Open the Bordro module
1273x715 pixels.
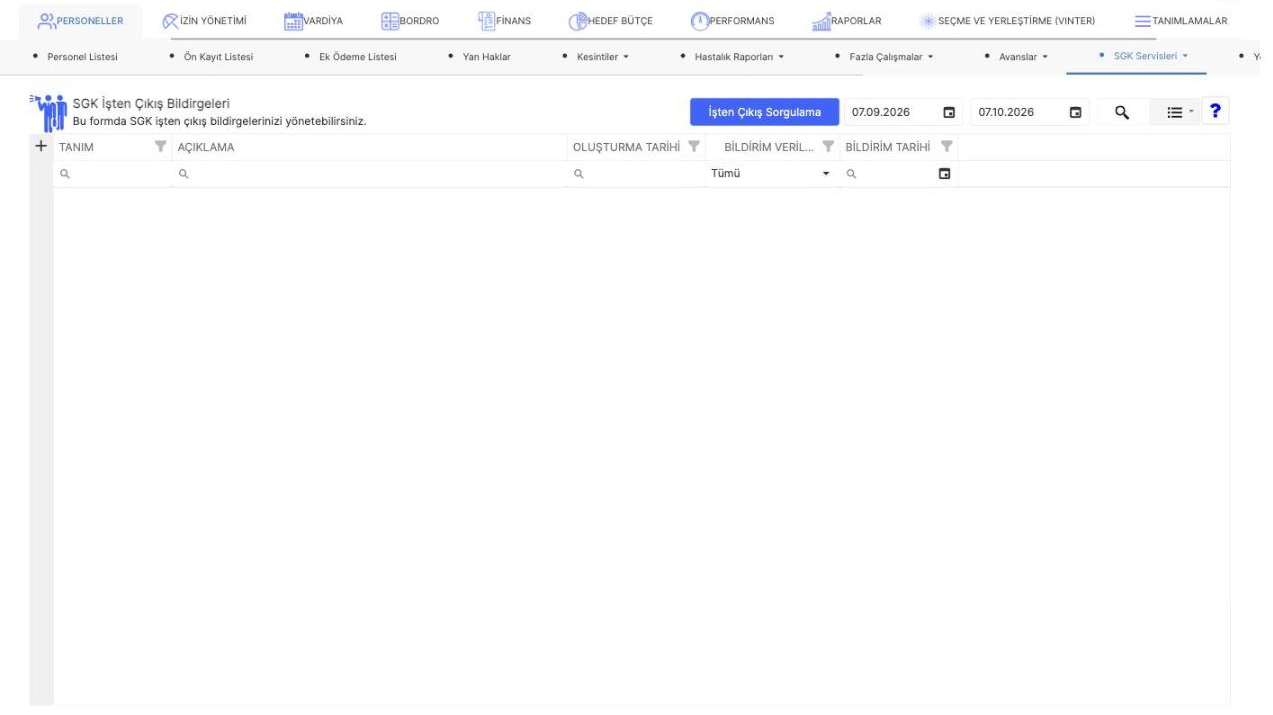410,22
